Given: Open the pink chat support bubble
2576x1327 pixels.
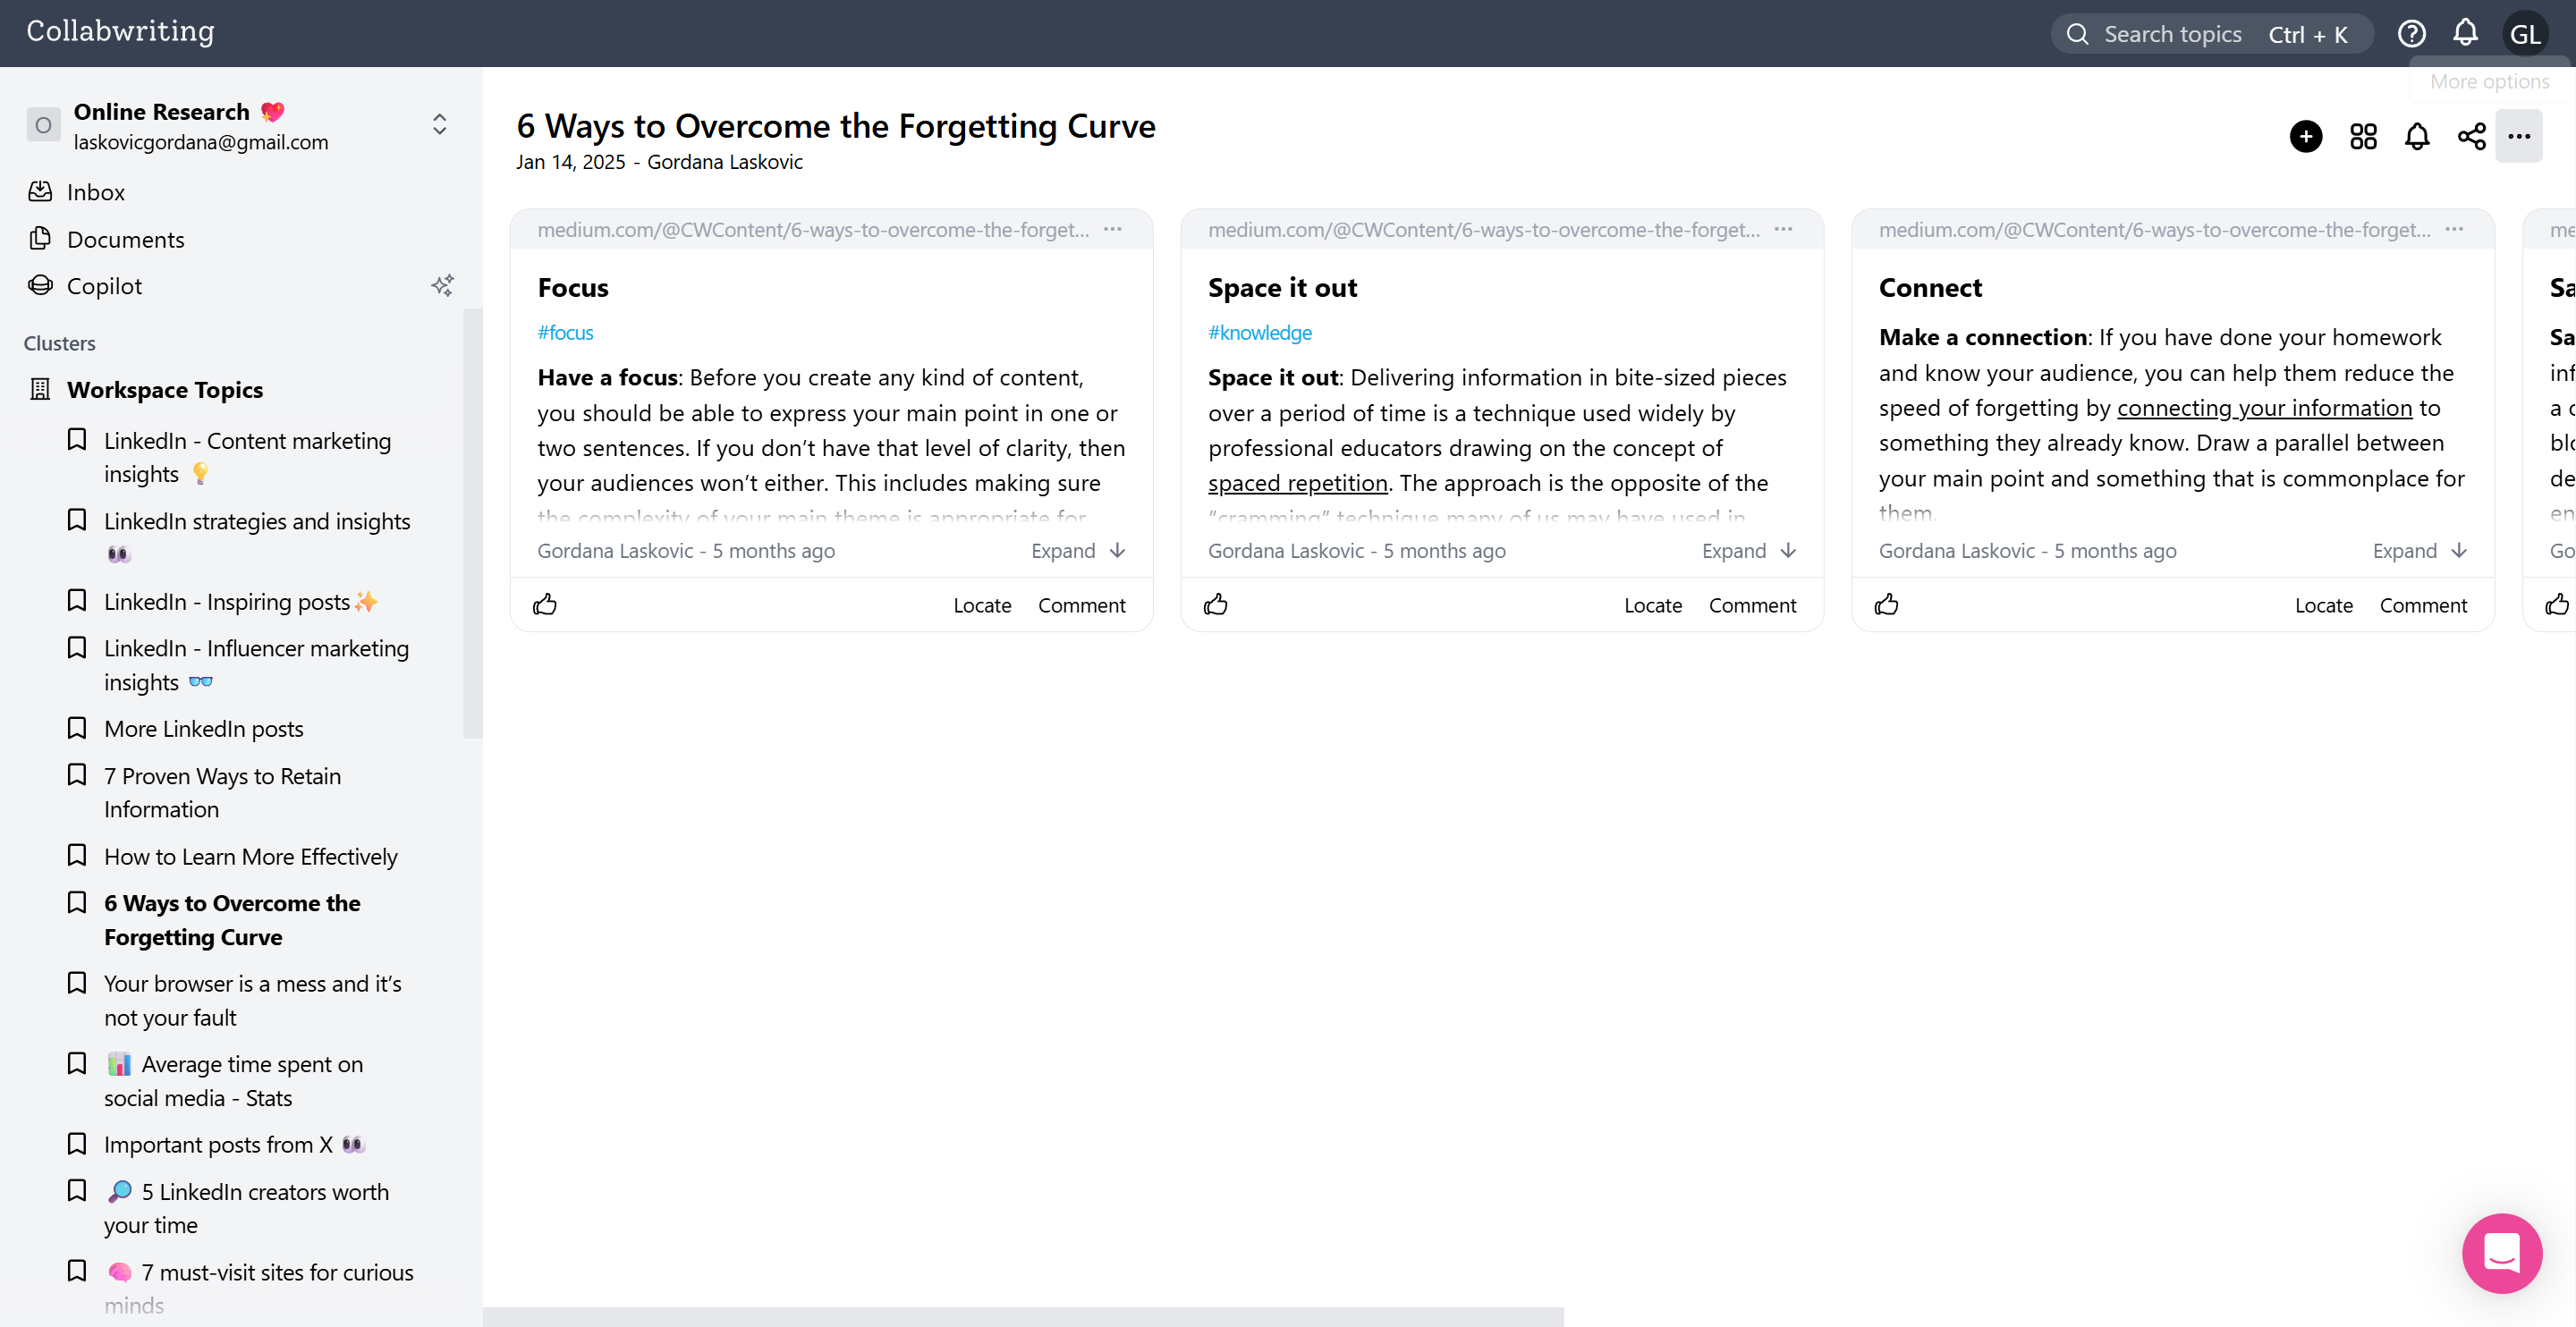Looking at the screenshot, I should click(x=2502, y=1253).
